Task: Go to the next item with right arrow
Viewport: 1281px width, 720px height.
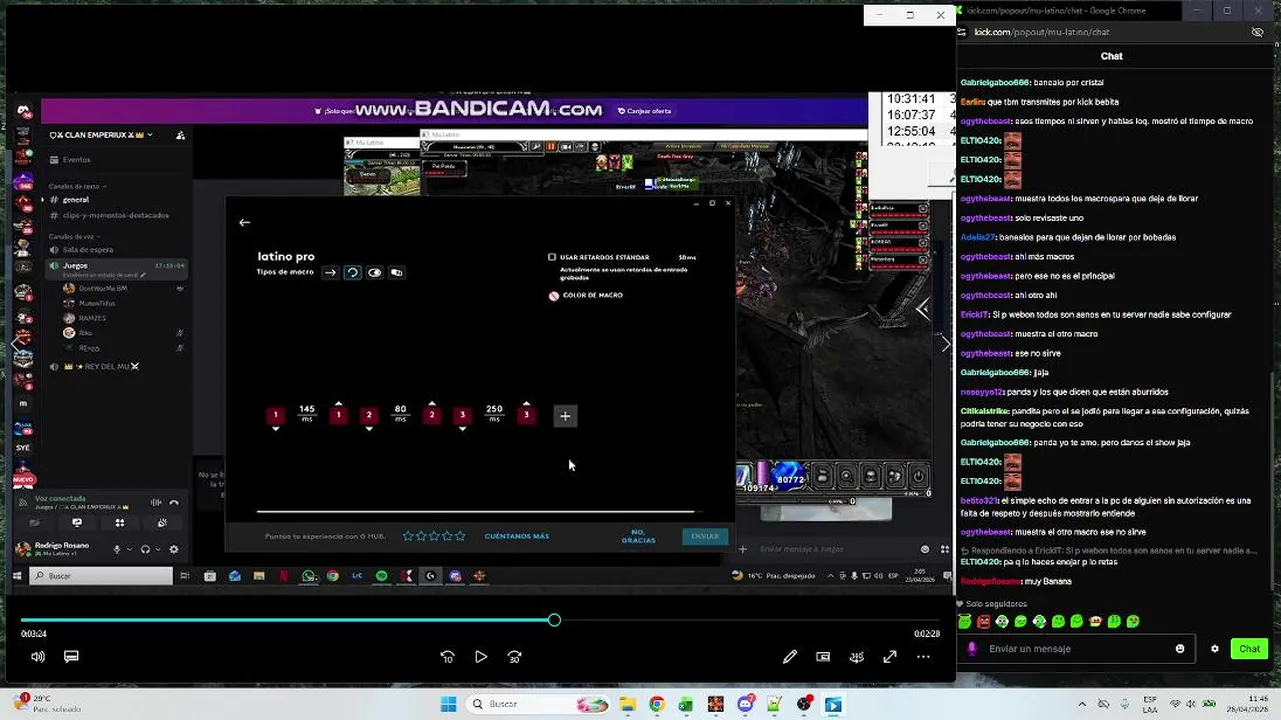Action: tap(946, 343)
